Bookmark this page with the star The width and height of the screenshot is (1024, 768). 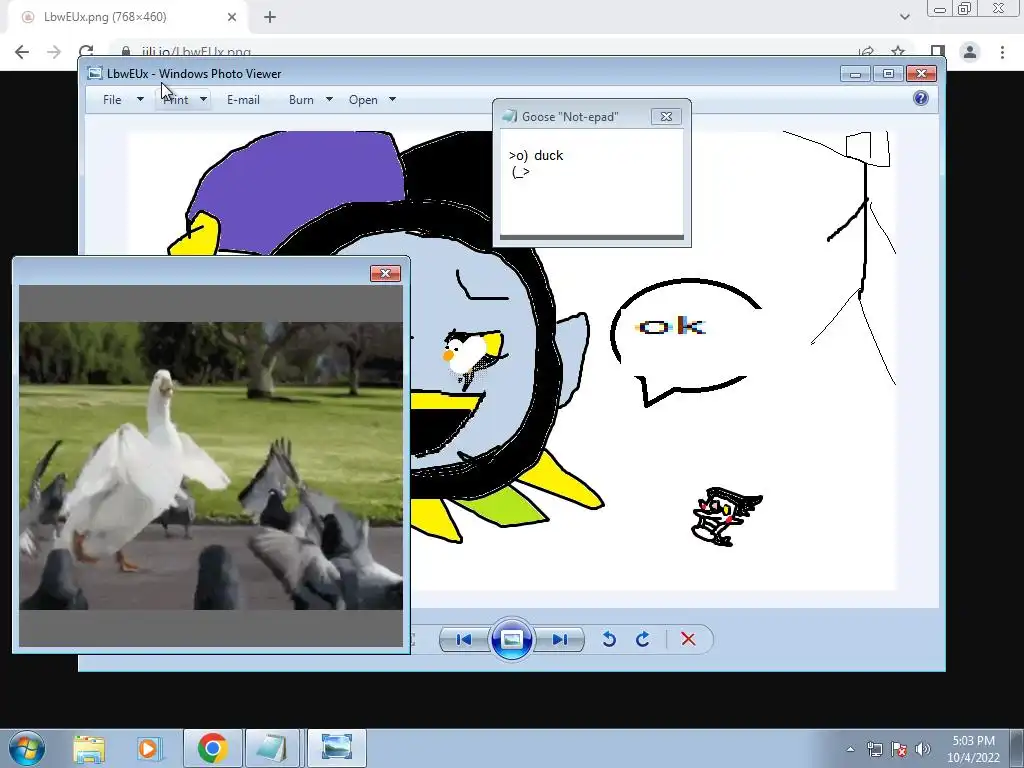[899, 52]
